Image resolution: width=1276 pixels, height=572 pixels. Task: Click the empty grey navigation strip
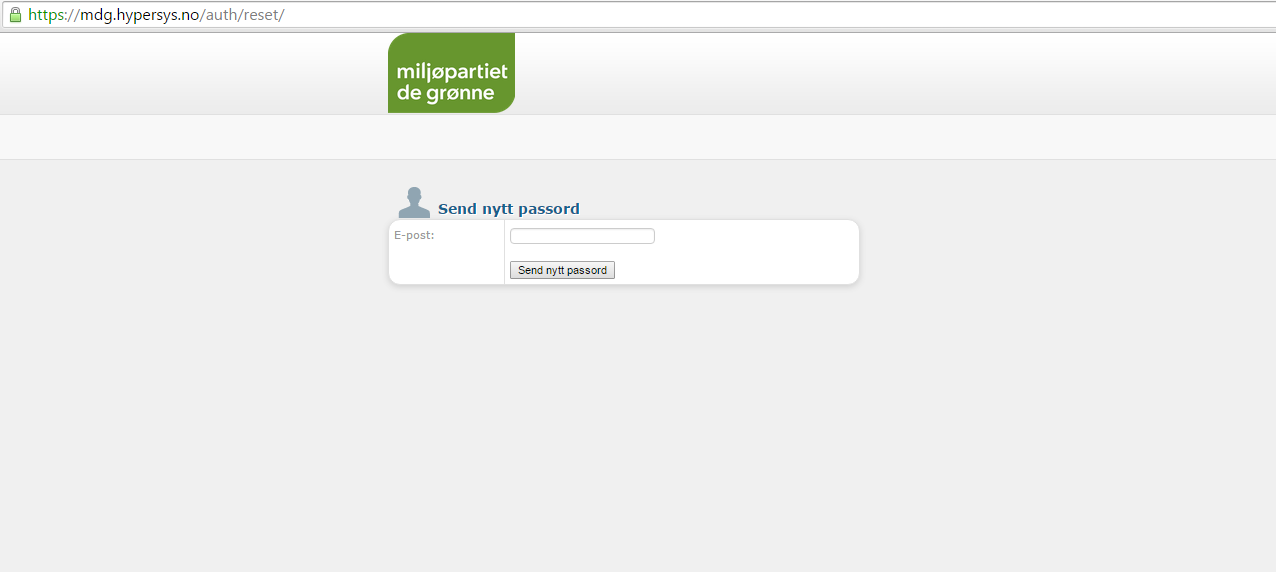coord(638,137)
